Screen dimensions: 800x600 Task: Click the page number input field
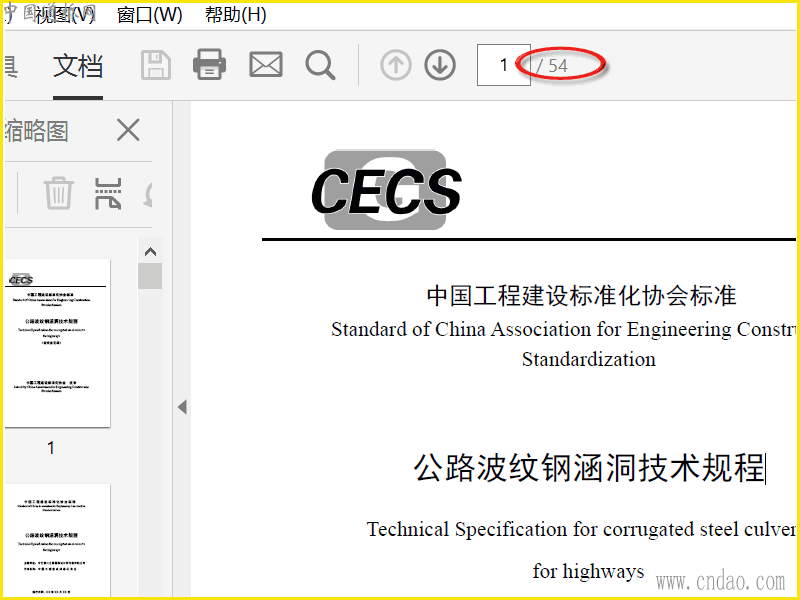click(504, 65)
